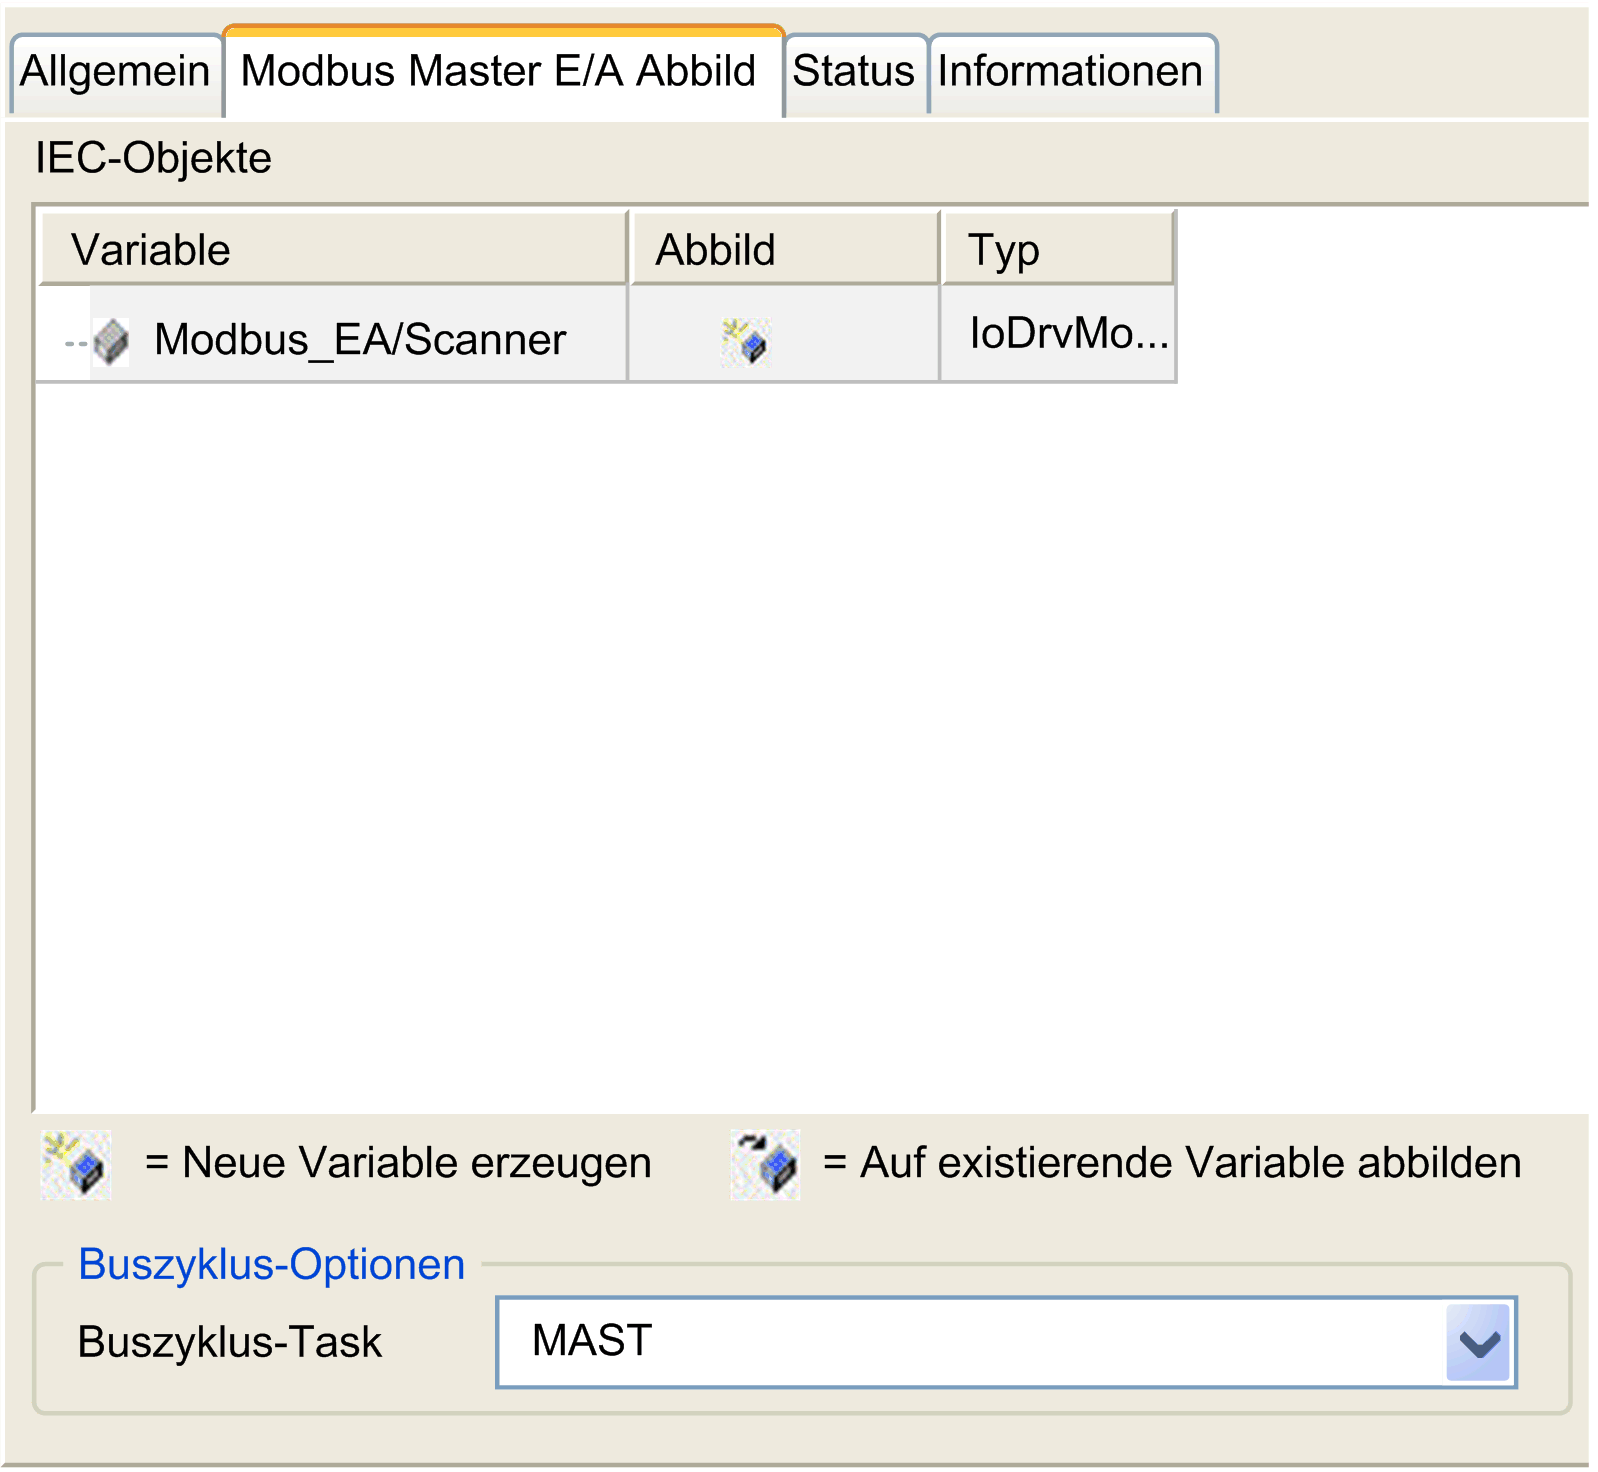
Task: Sort by the Variable column header
Action: tap(333, 249)
